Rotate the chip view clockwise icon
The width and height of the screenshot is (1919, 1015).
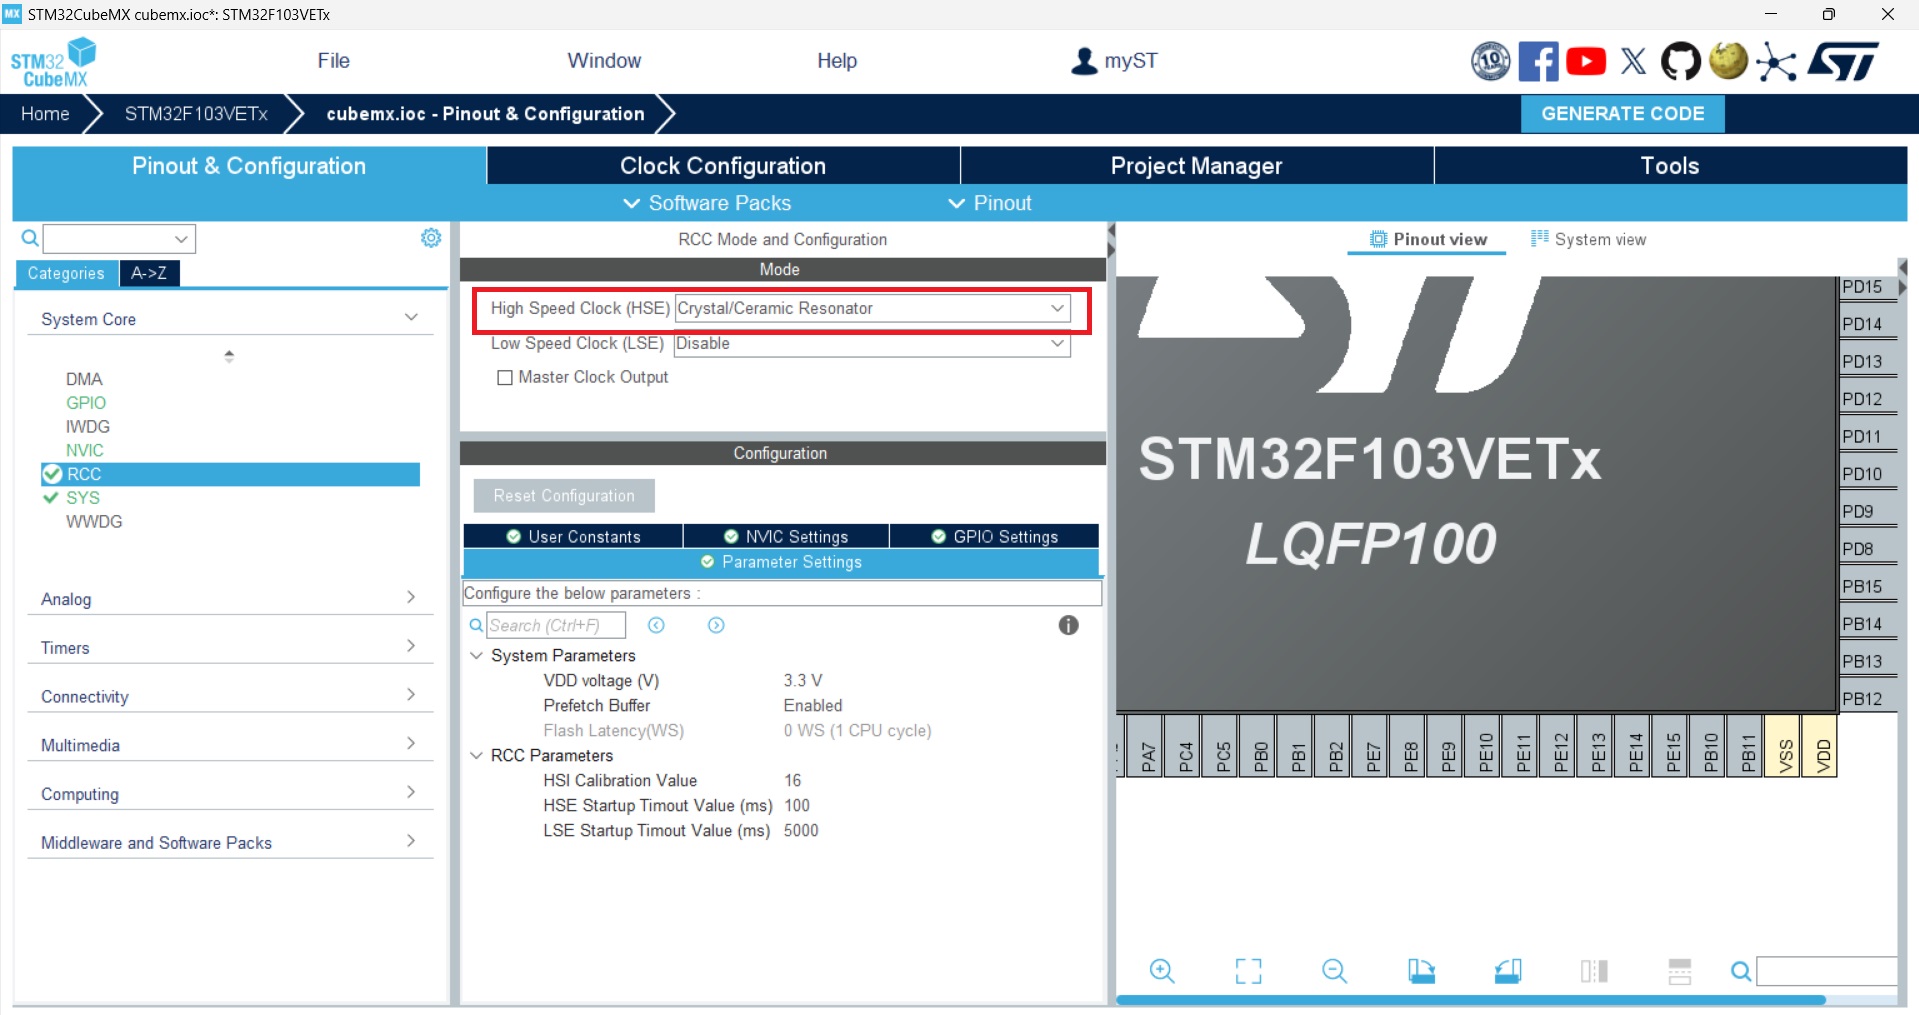tap(1421, 971)
